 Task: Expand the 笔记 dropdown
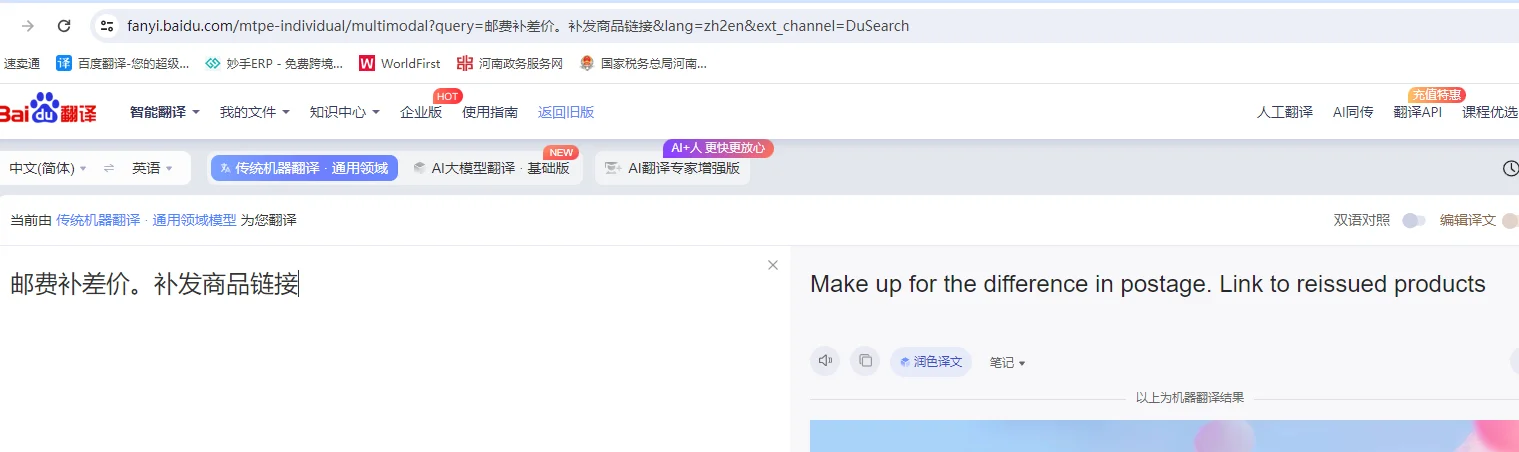tap(1008, 362)
